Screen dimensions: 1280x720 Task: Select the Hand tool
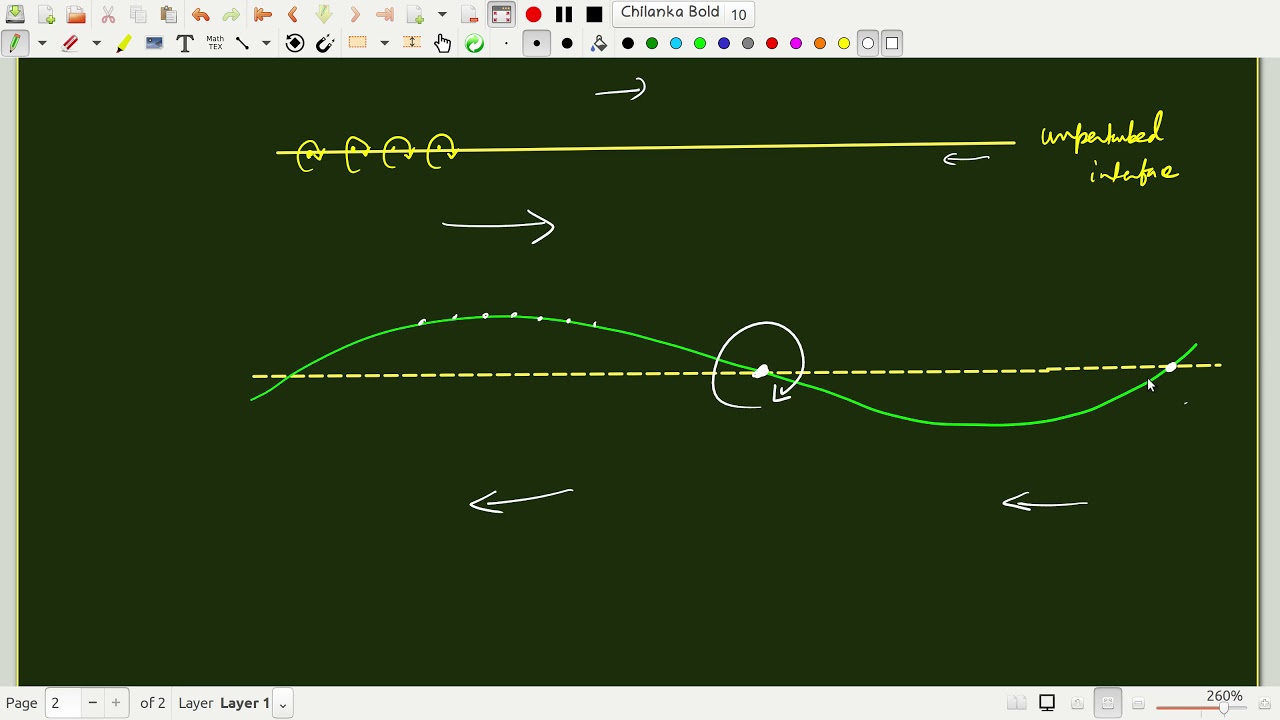(x=443, y=43)
